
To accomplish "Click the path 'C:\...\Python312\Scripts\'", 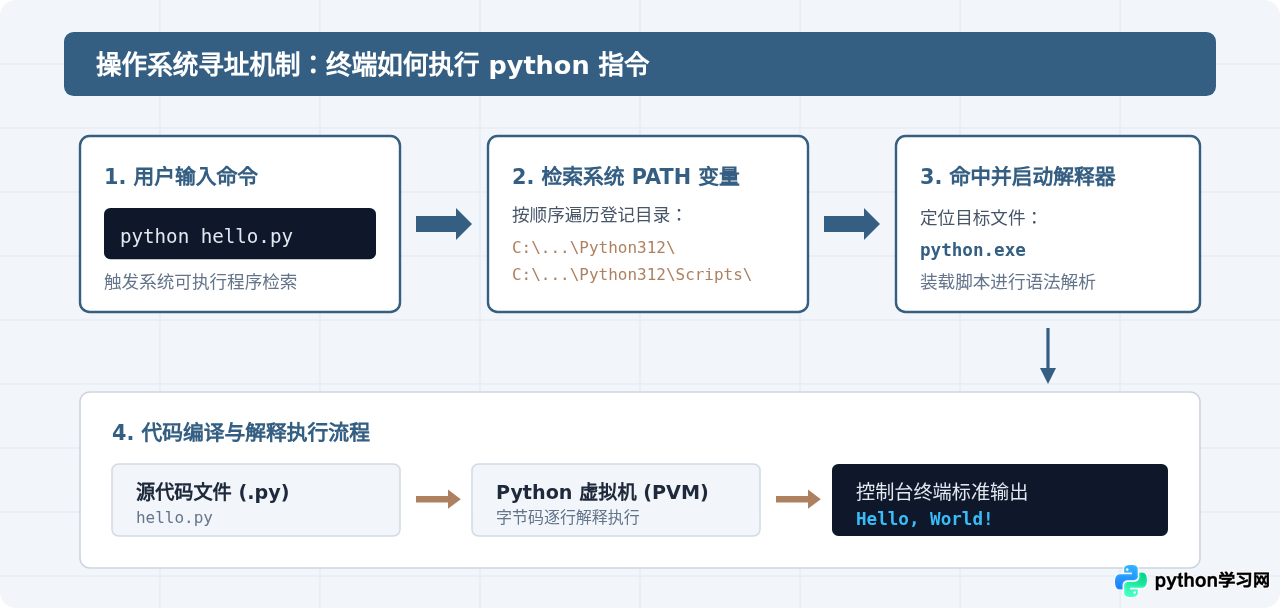I will pos(632,274).
